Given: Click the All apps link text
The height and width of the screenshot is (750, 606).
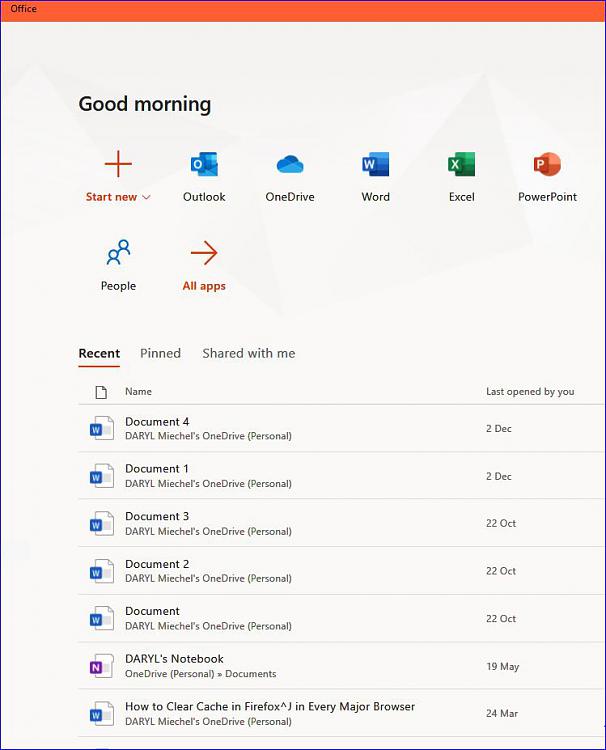Looking at the screenshot, I should [x=204, y=286].
